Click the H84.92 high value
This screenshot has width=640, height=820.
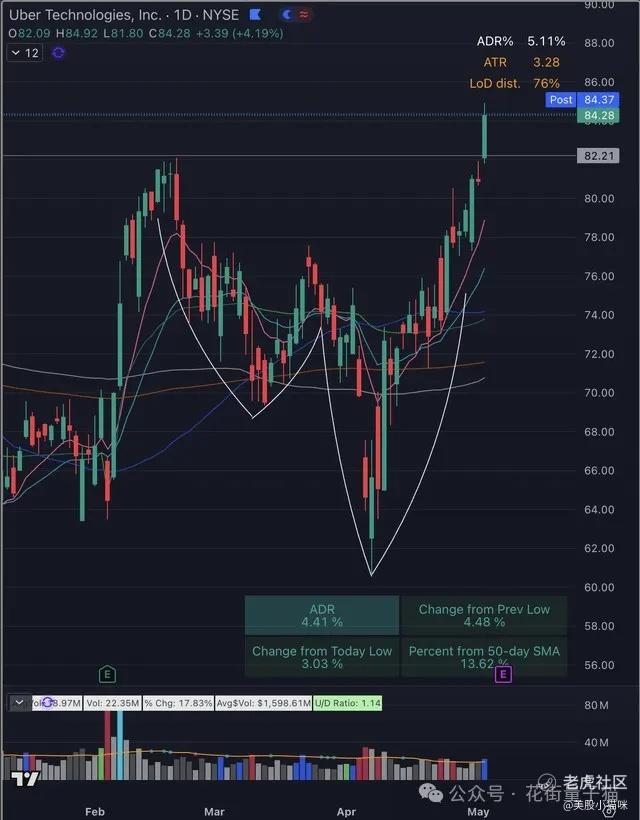point(77,33)
